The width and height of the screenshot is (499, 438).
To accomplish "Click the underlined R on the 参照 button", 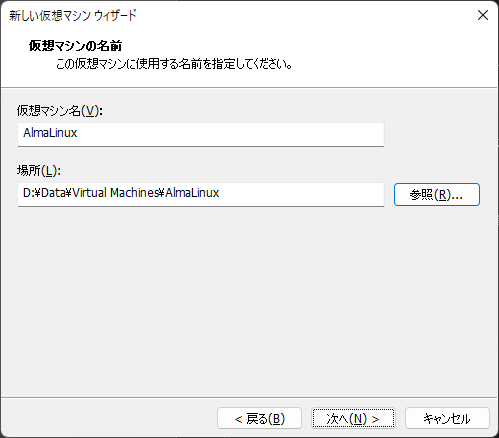I will 442,195.
